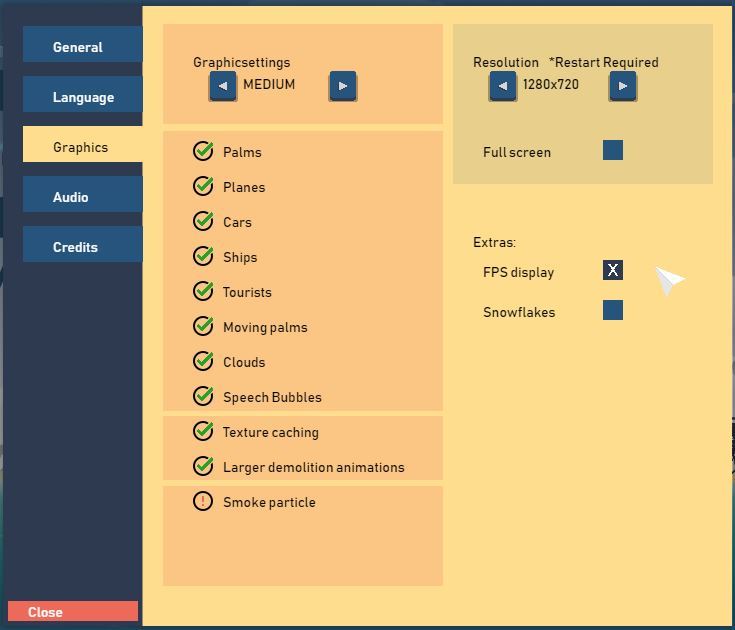
Task: Enable the Full screen checkbox
Action: click(613, 150)
